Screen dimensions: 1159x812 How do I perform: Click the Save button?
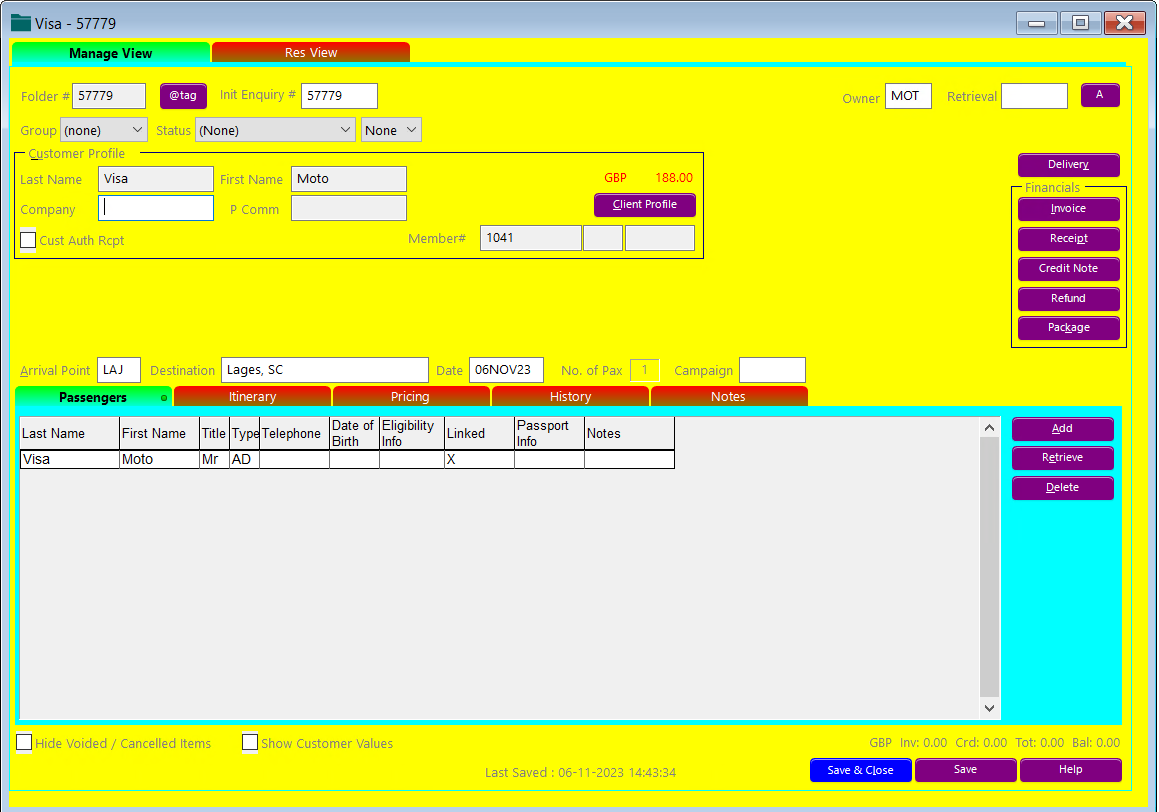pyautogui.click(x=965, y=770)
